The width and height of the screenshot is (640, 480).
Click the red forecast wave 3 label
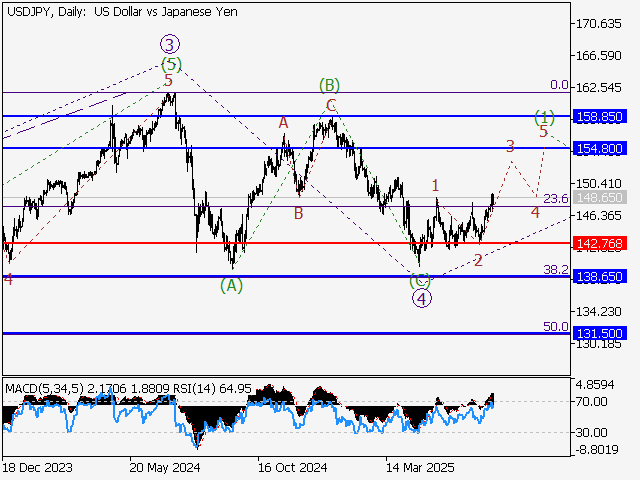510,146
